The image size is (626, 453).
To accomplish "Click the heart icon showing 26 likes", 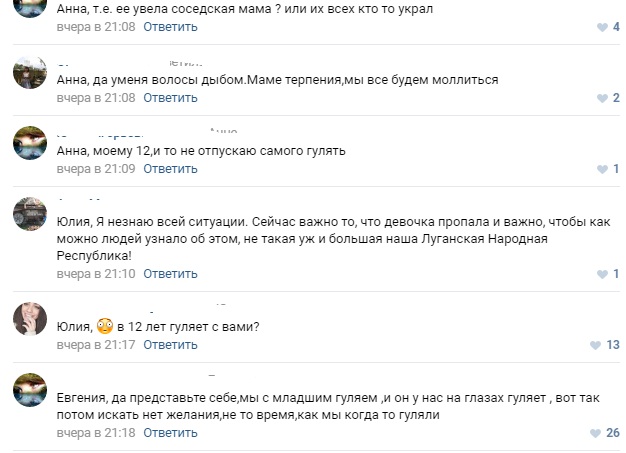I will 595,433.
